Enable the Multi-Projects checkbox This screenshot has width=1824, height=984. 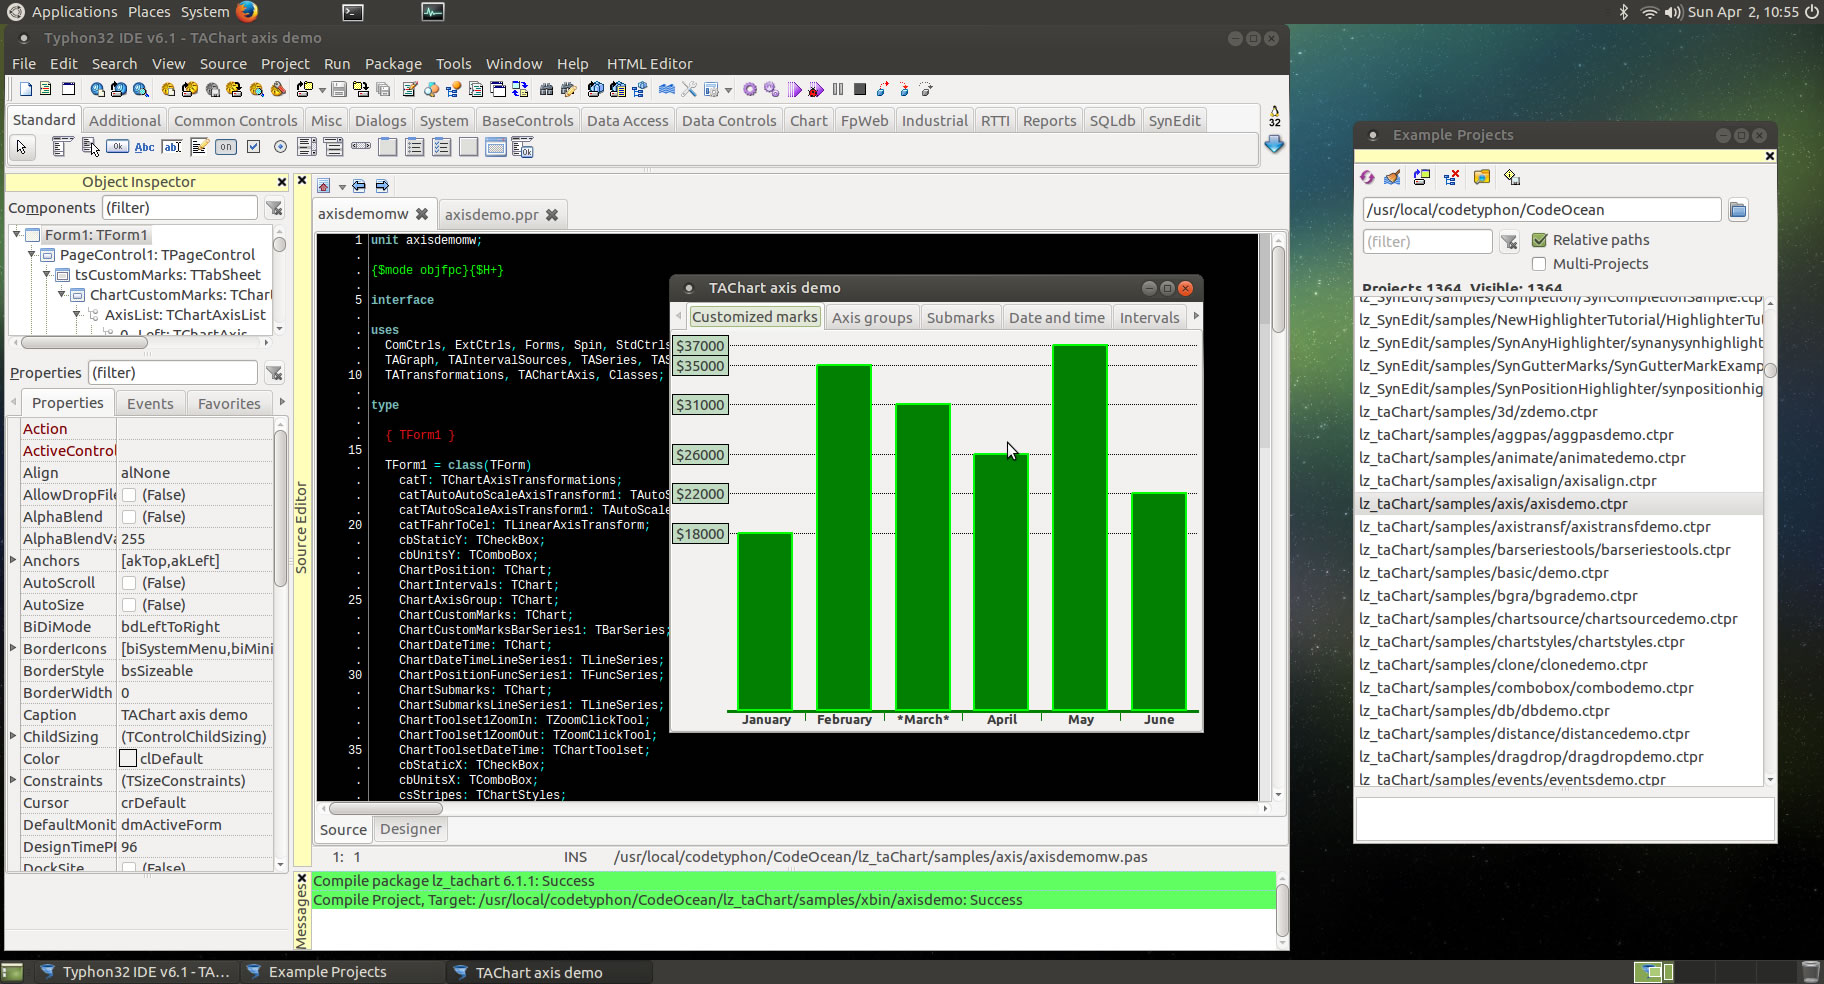coord(1540,264)
